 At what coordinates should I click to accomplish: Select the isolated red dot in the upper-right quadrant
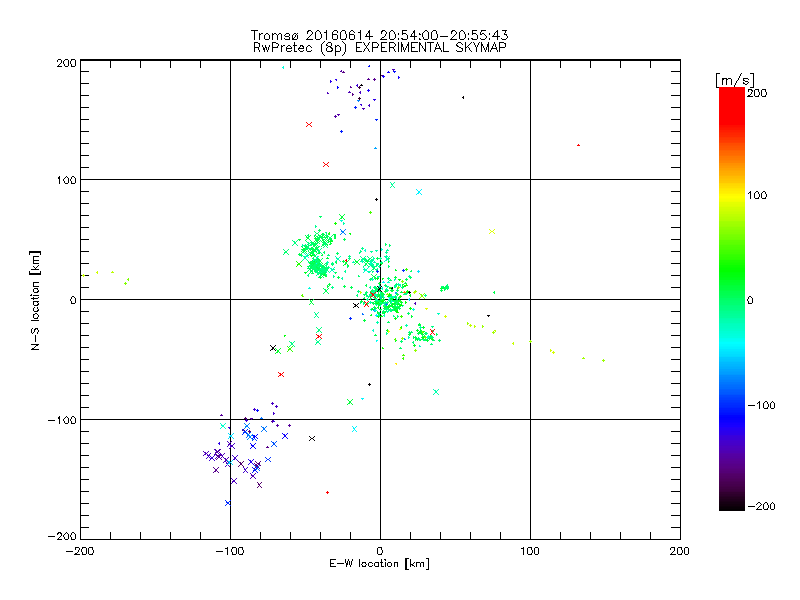[x=578, y=145]
